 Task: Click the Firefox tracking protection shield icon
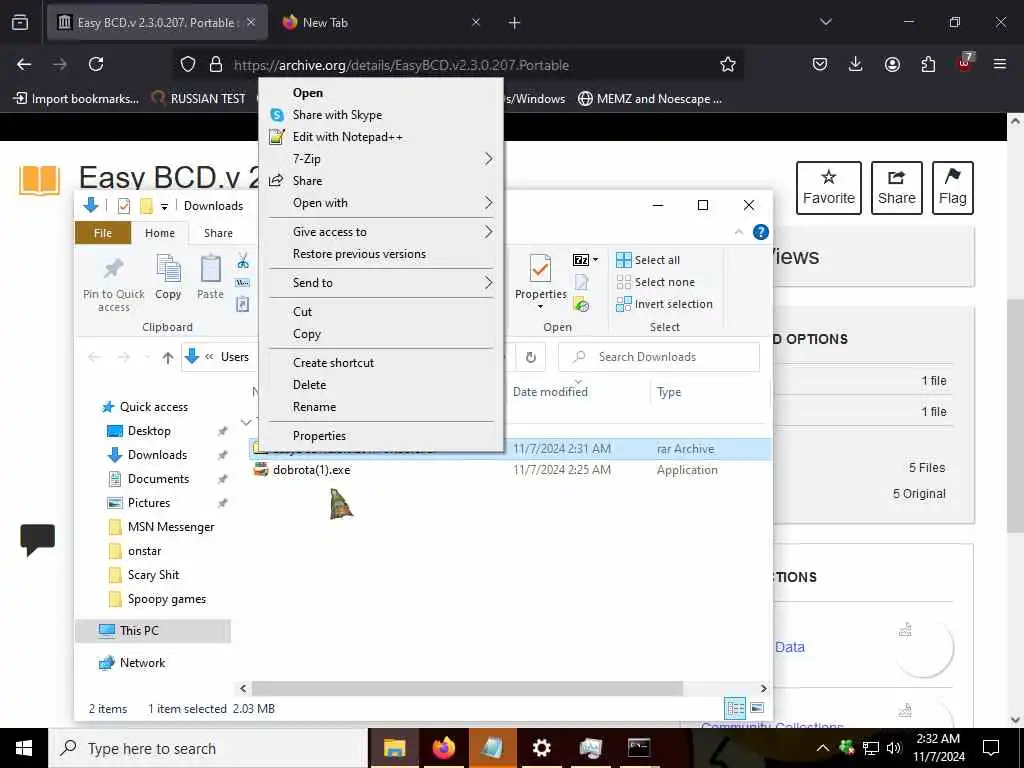pyautogui.click(x=188, y=64)
